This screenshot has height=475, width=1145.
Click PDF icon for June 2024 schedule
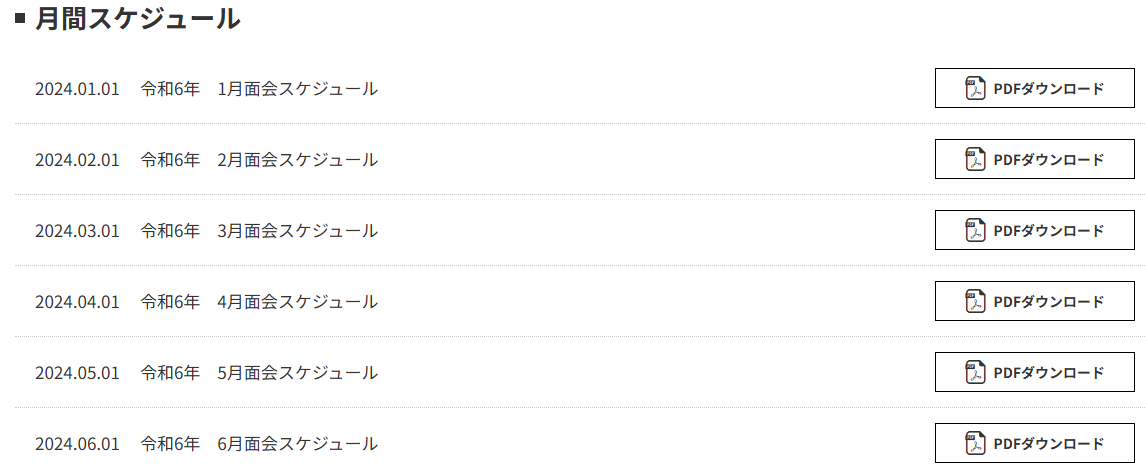point(975,443)
